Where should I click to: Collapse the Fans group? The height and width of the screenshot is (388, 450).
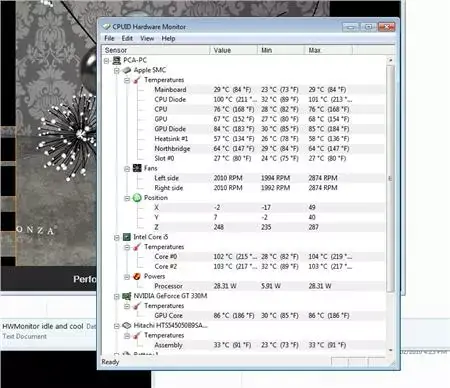click(127, 169)
